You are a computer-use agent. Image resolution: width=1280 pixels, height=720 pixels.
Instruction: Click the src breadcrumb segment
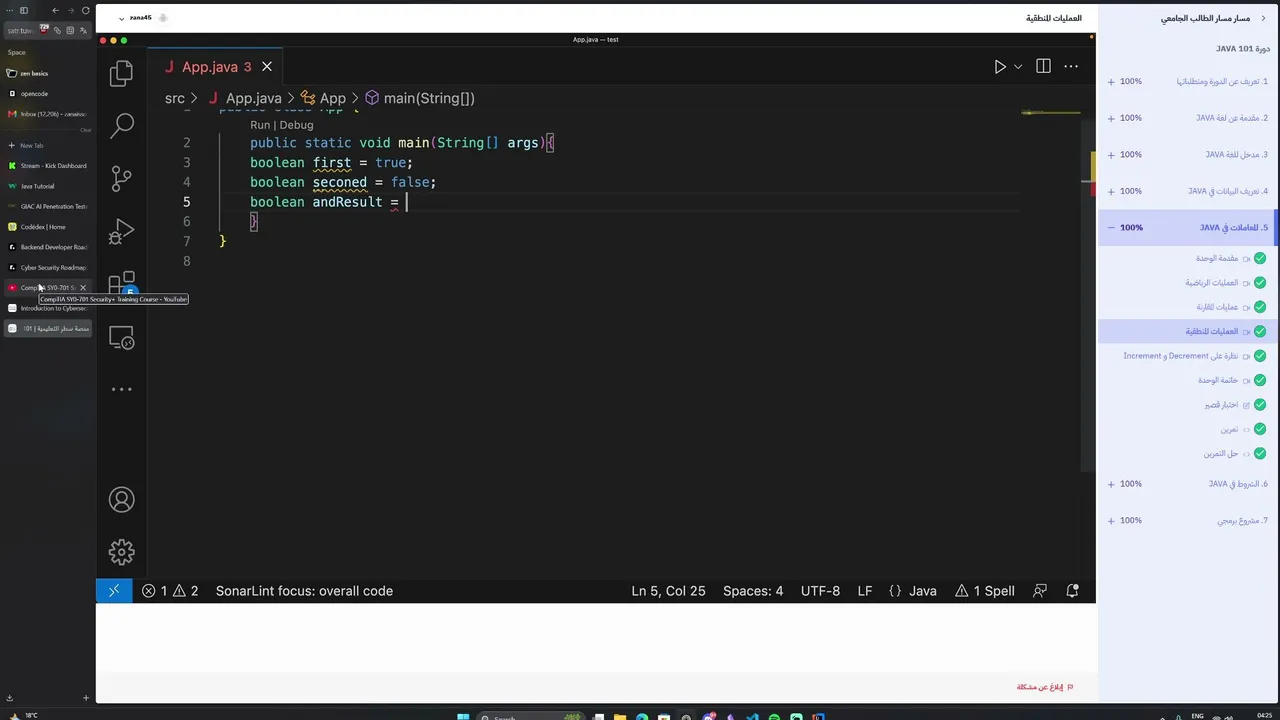[175, 98]
